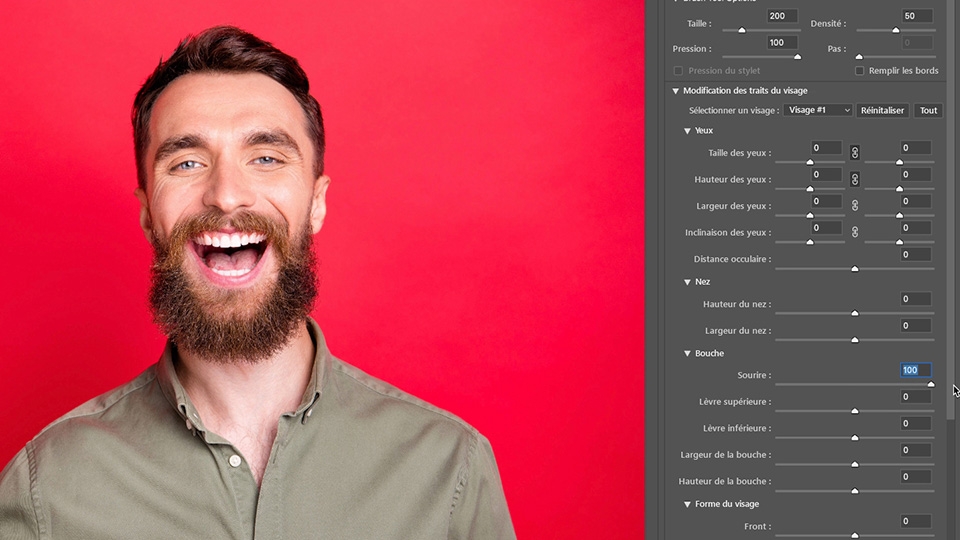Toggle link icon for Hauteur des yeux

click(x=855, y=179)
